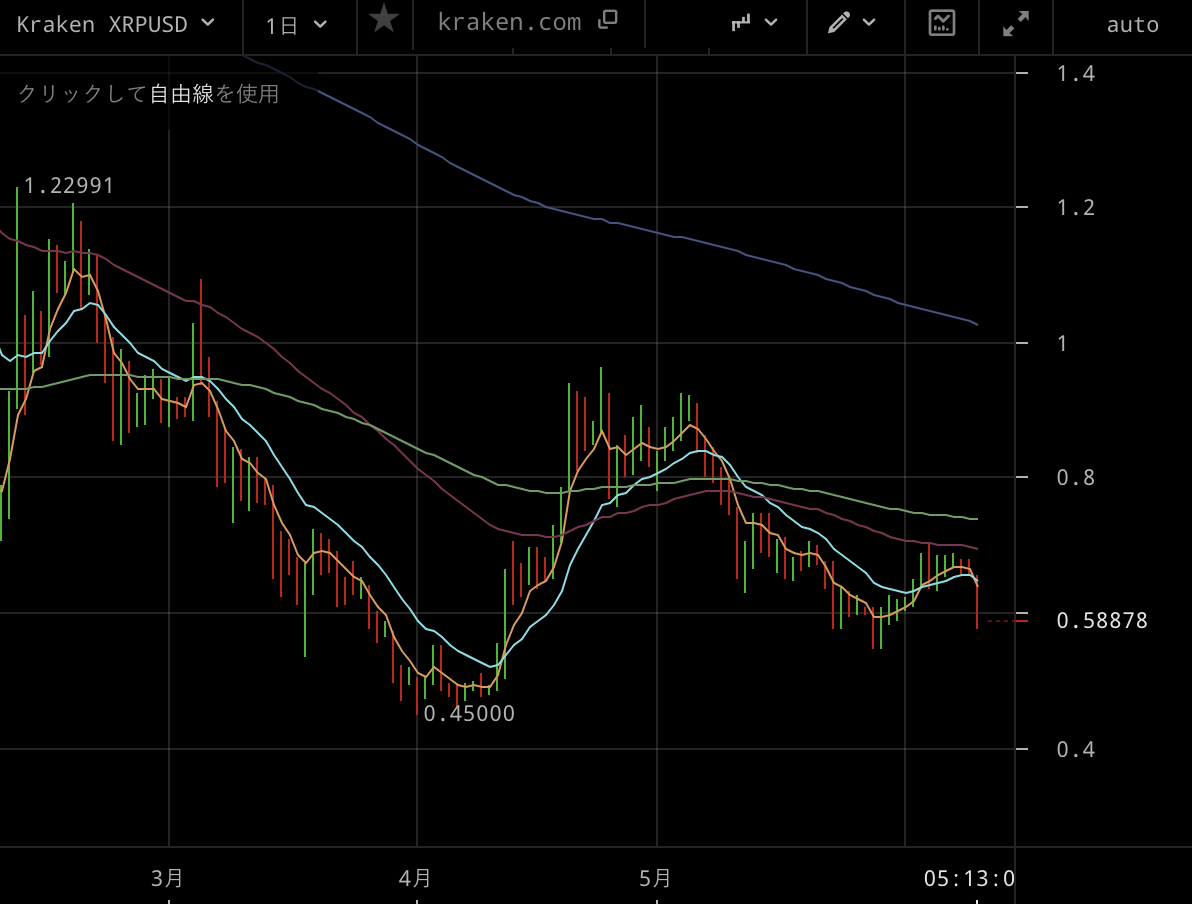Click the external-link icon beside kraken.com
This screenshot has height=904, width=1192.
[x=607, y=20]
